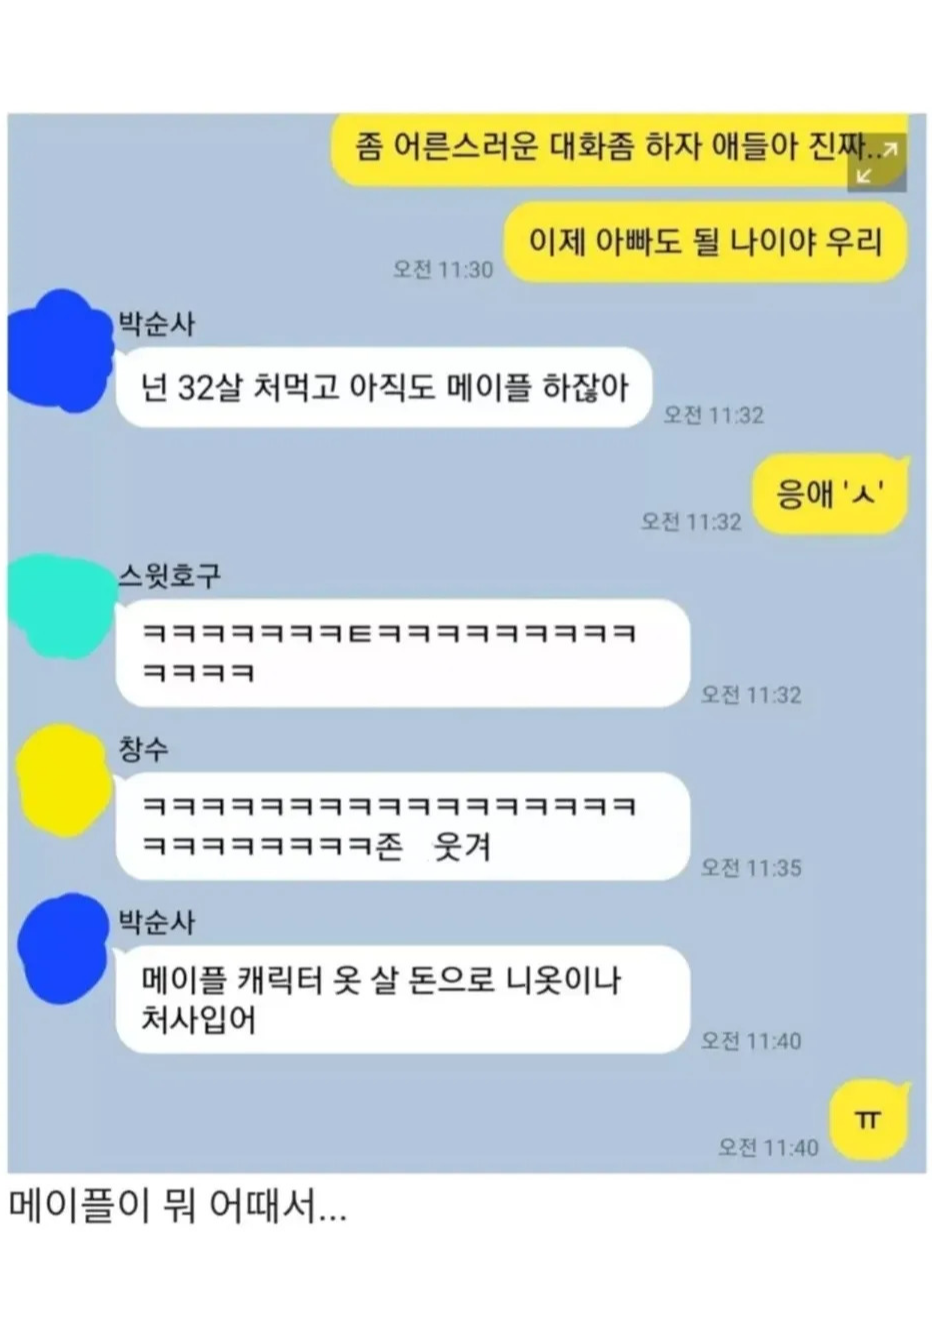The image size is (932, 1332).
Task: Click the expand image icon at top right
Action: pos(877,162)
